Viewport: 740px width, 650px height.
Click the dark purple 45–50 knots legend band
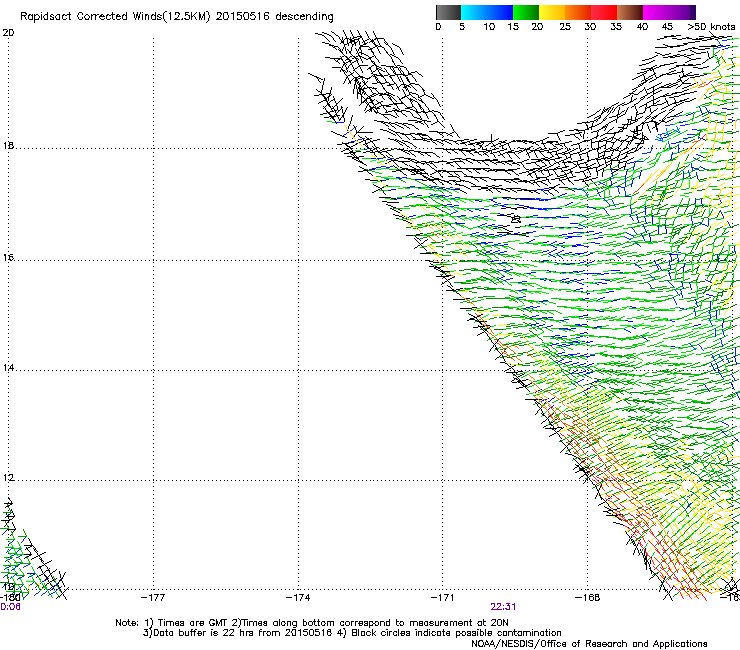click(x=682, y=12)
